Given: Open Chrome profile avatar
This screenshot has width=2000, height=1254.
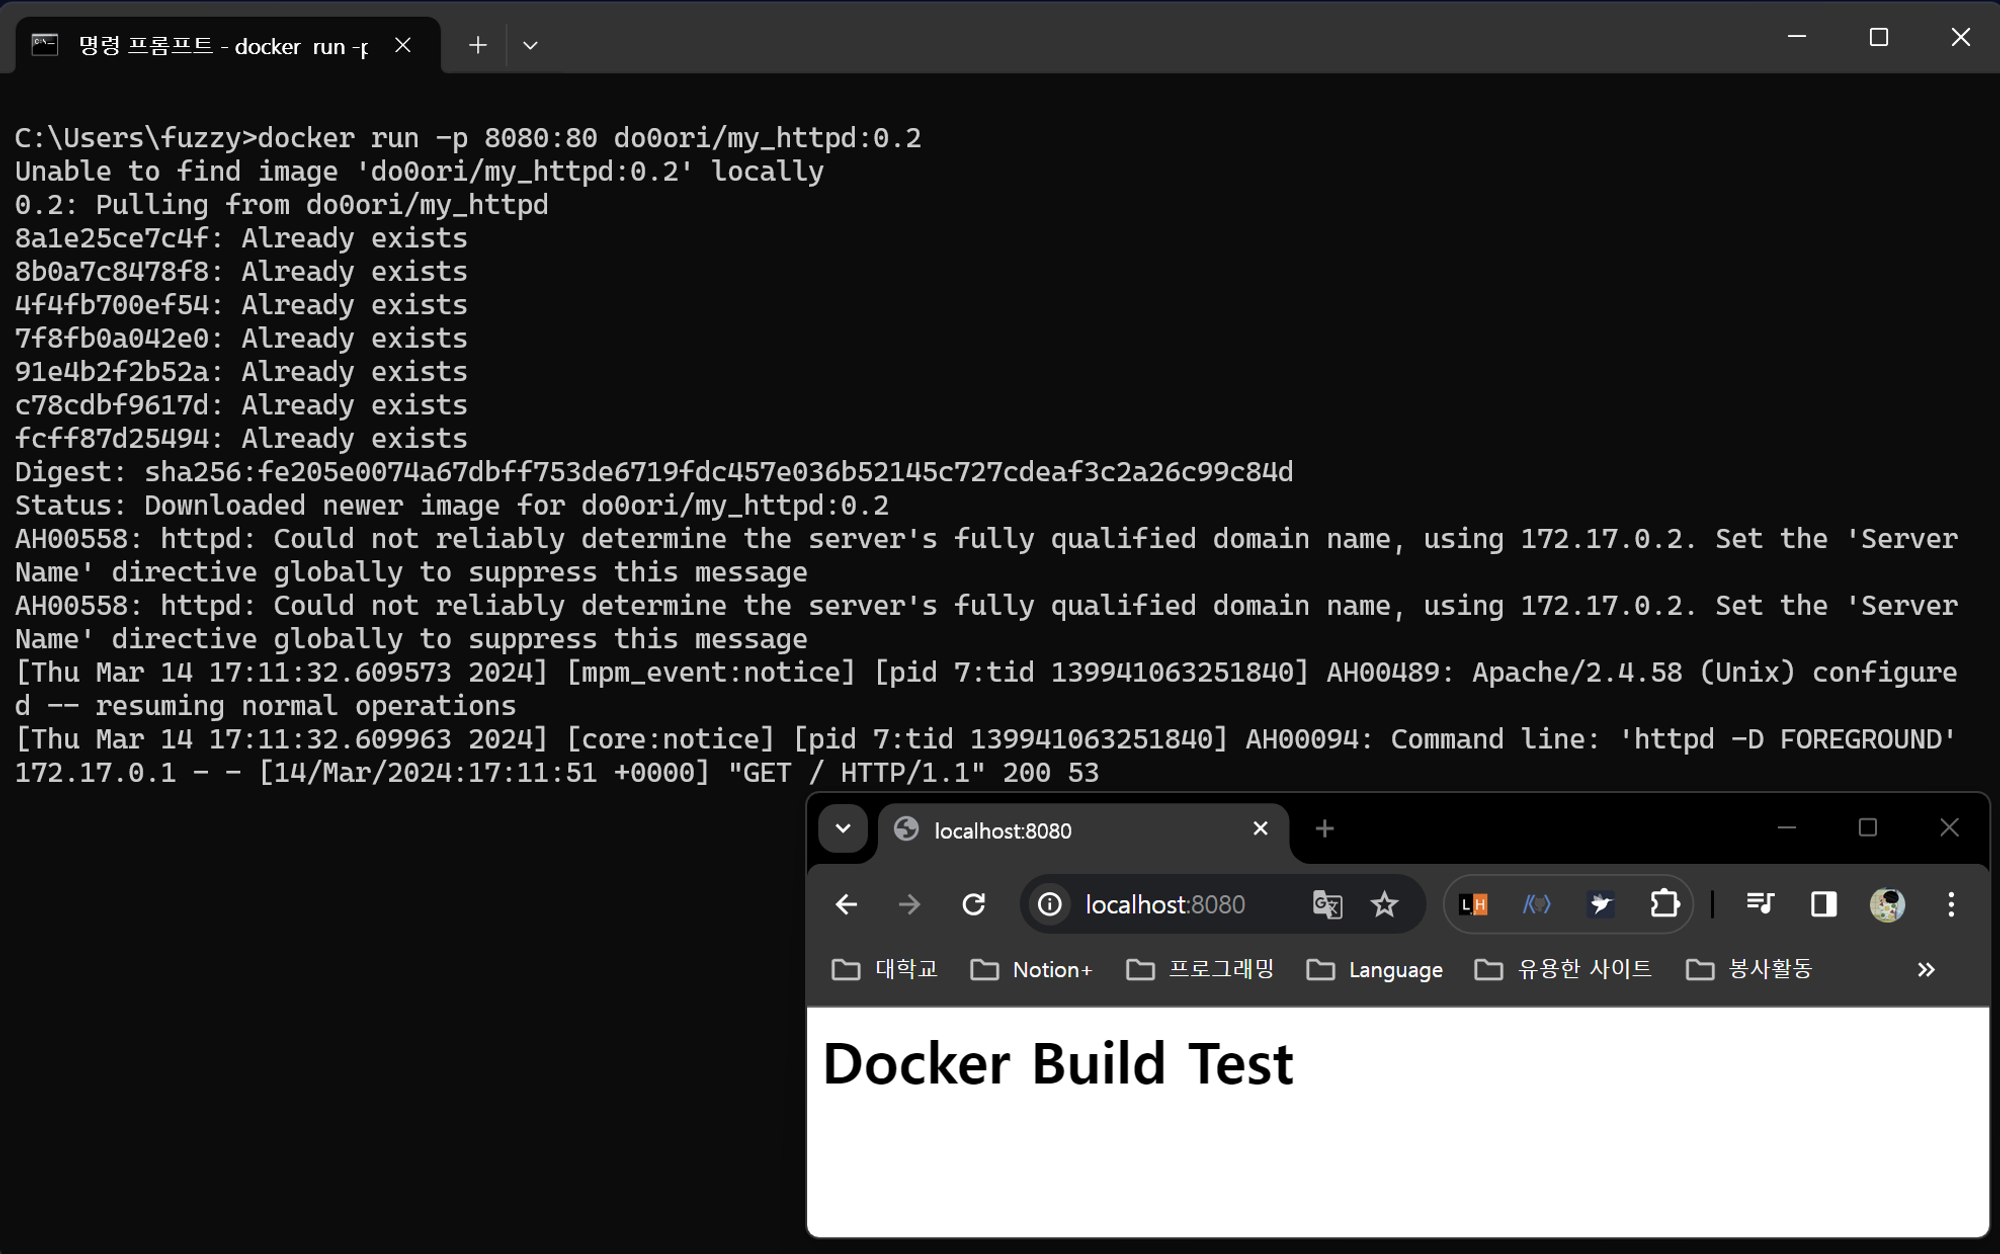Looking at the screenshot, I should (1887, 905).
